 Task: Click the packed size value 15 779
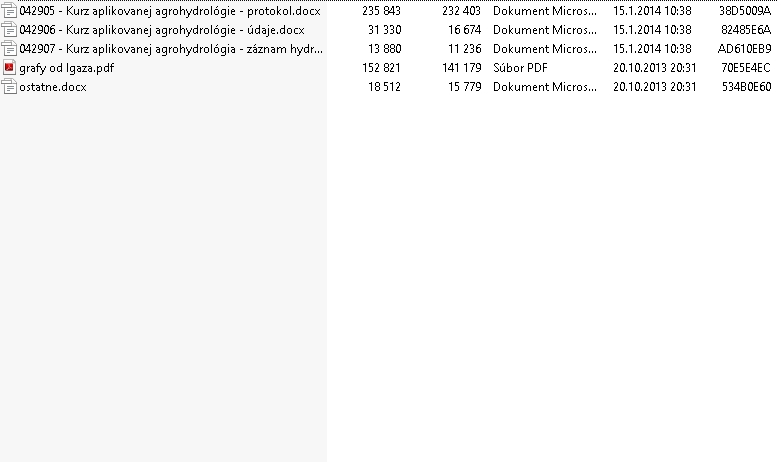tap(461, 87)
